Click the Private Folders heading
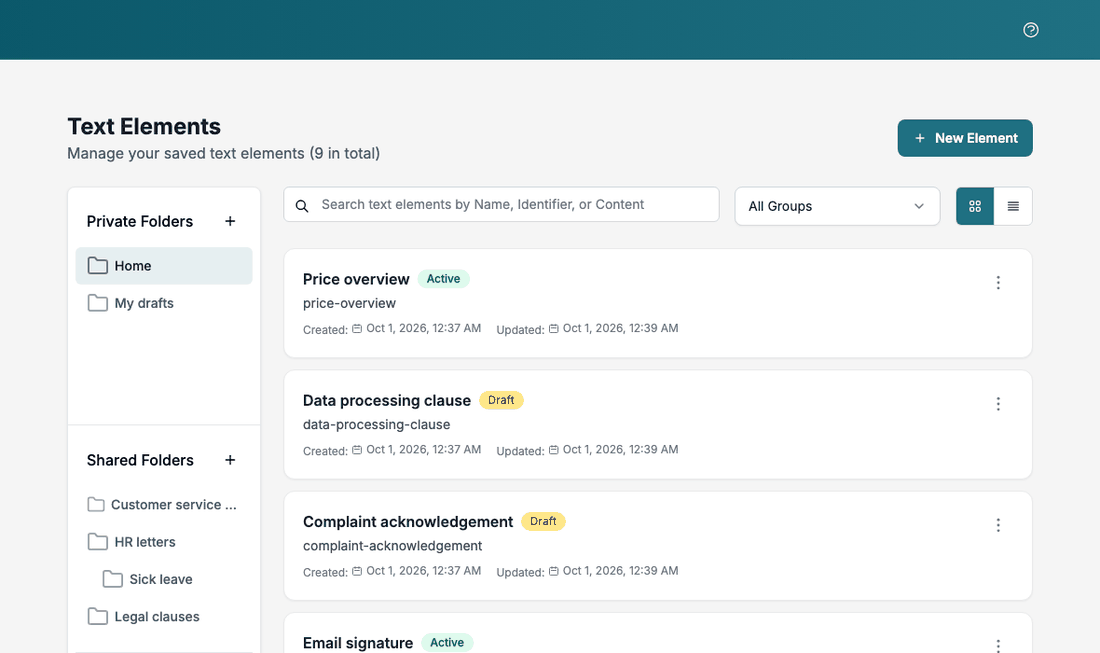This screenshot has height=653, width=1100. click(x=140, y=222)
